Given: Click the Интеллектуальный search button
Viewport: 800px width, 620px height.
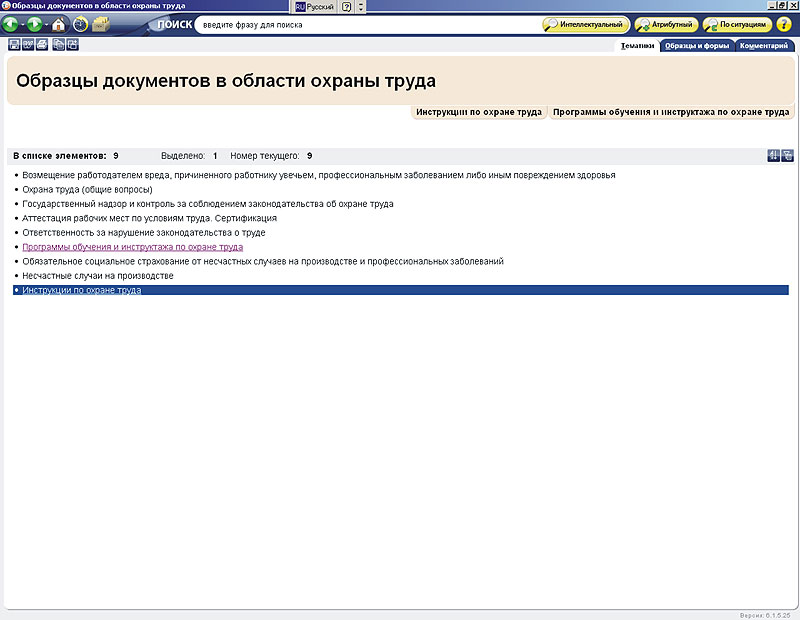Looking at the screenshot, I should click(x=585, y=24).
